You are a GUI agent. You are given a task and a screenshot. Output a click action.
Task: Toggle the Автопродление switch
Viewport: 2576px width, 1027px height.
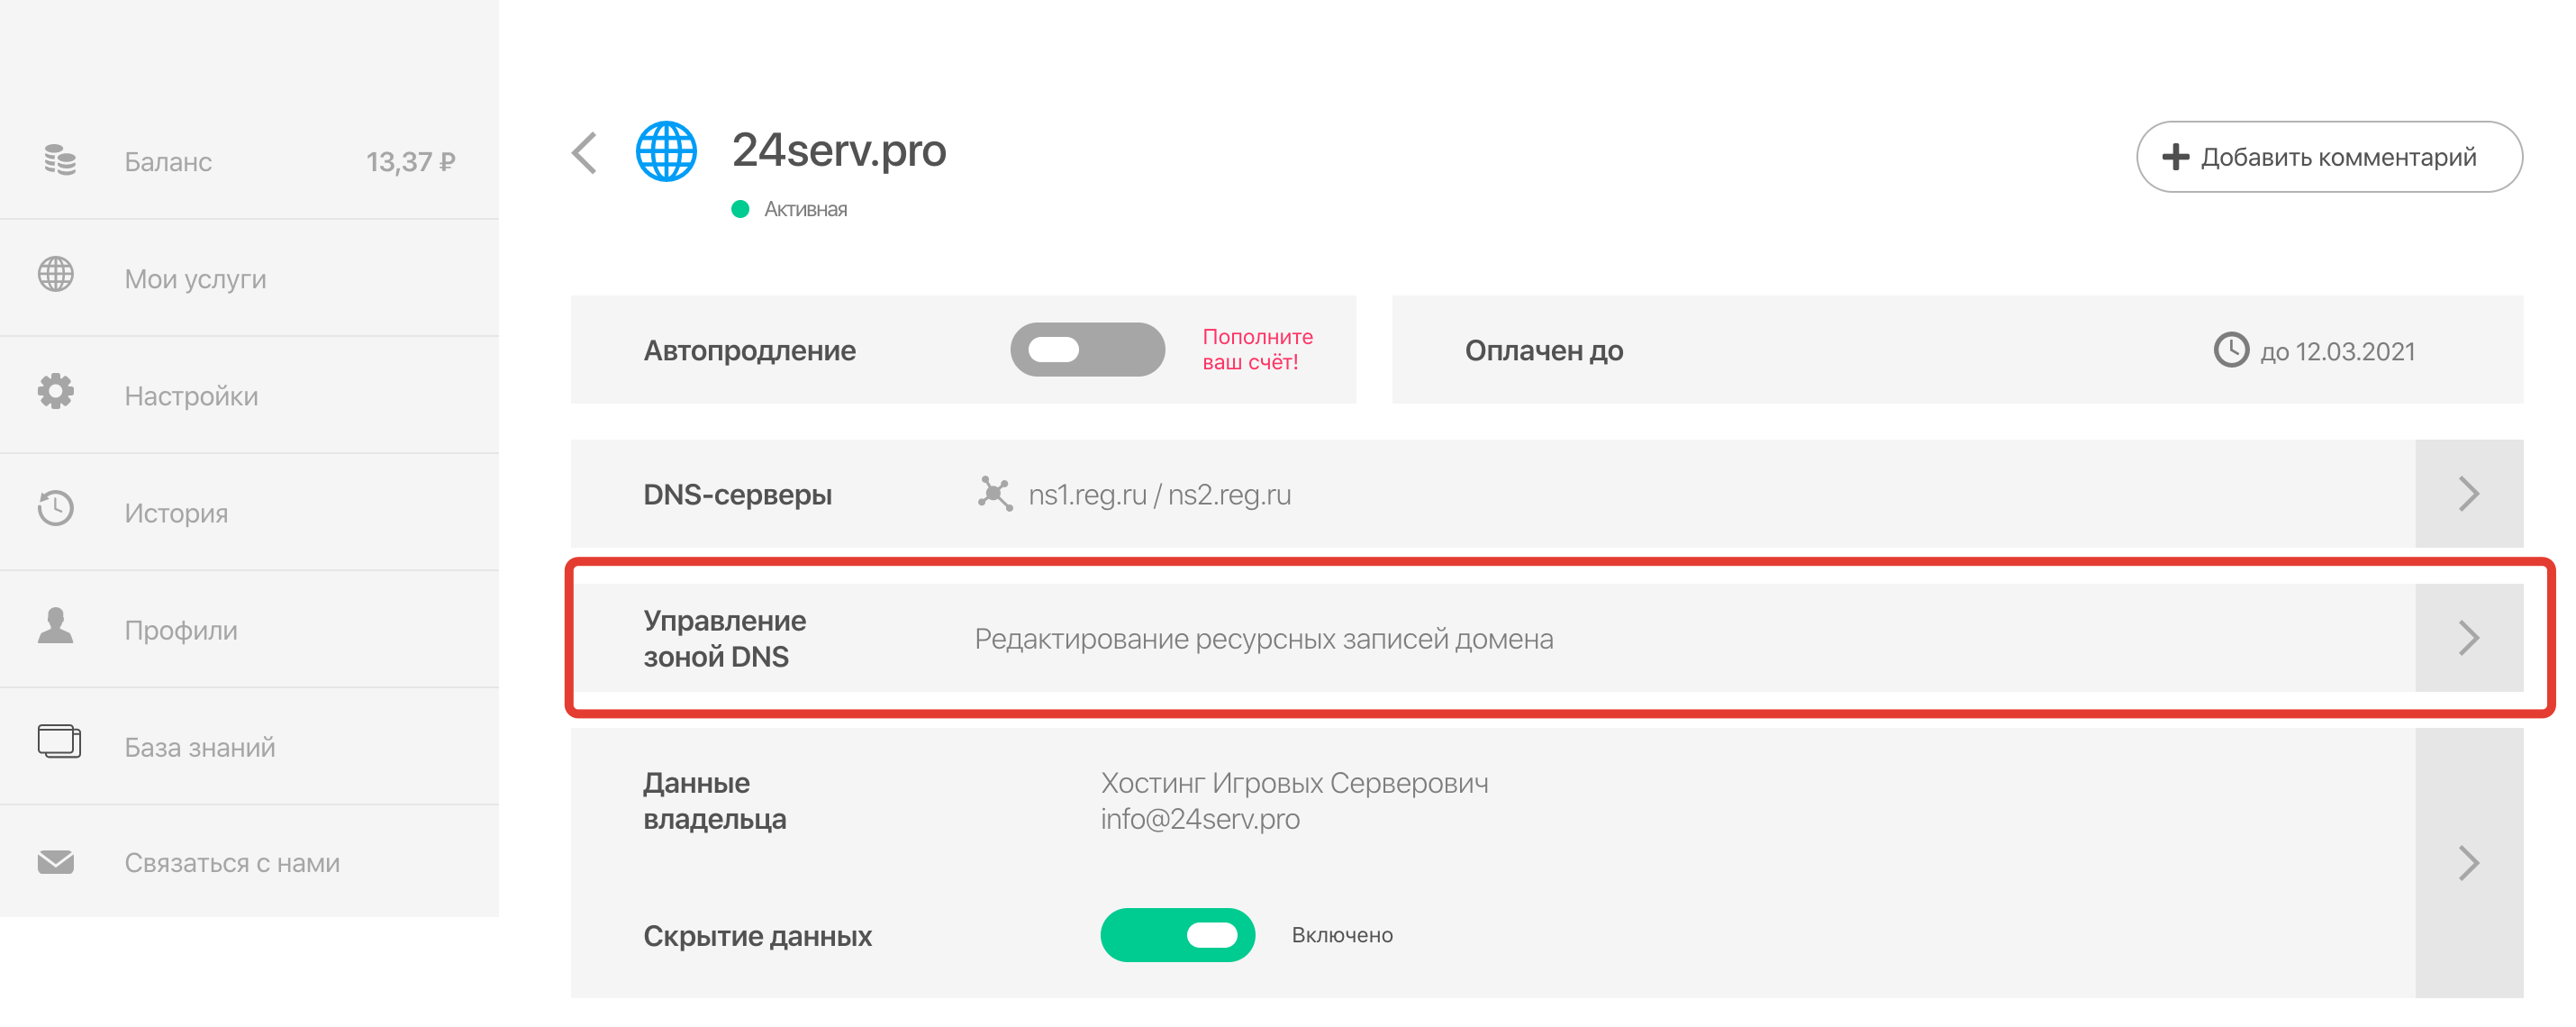pos(1087,350)
